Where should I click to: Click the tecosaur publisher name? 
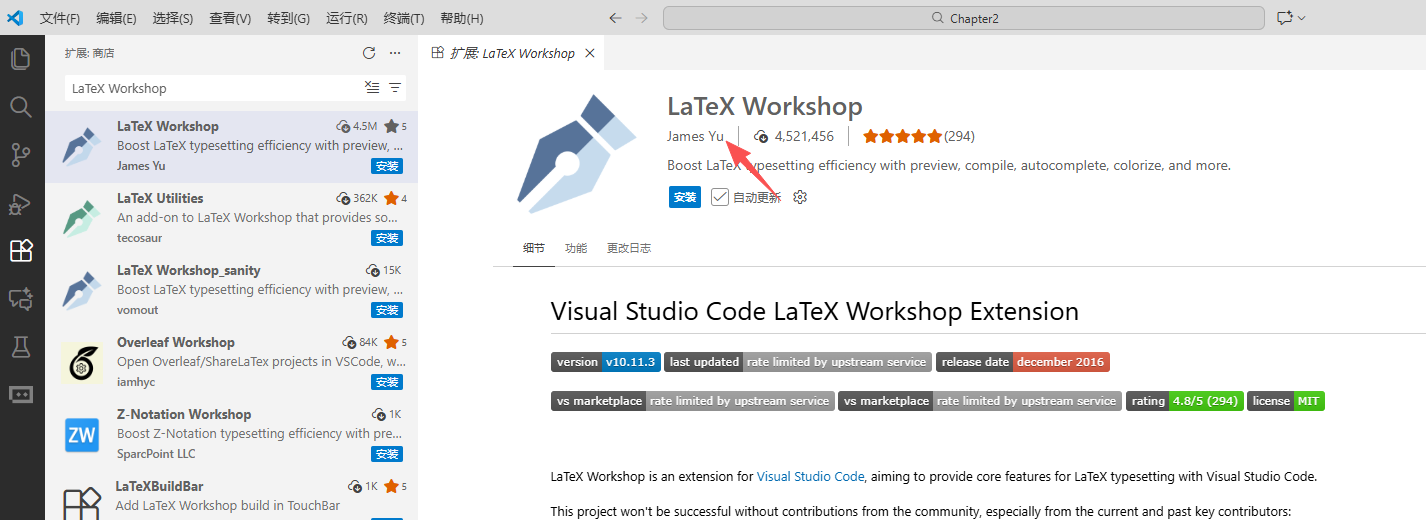tap(139, 238)
